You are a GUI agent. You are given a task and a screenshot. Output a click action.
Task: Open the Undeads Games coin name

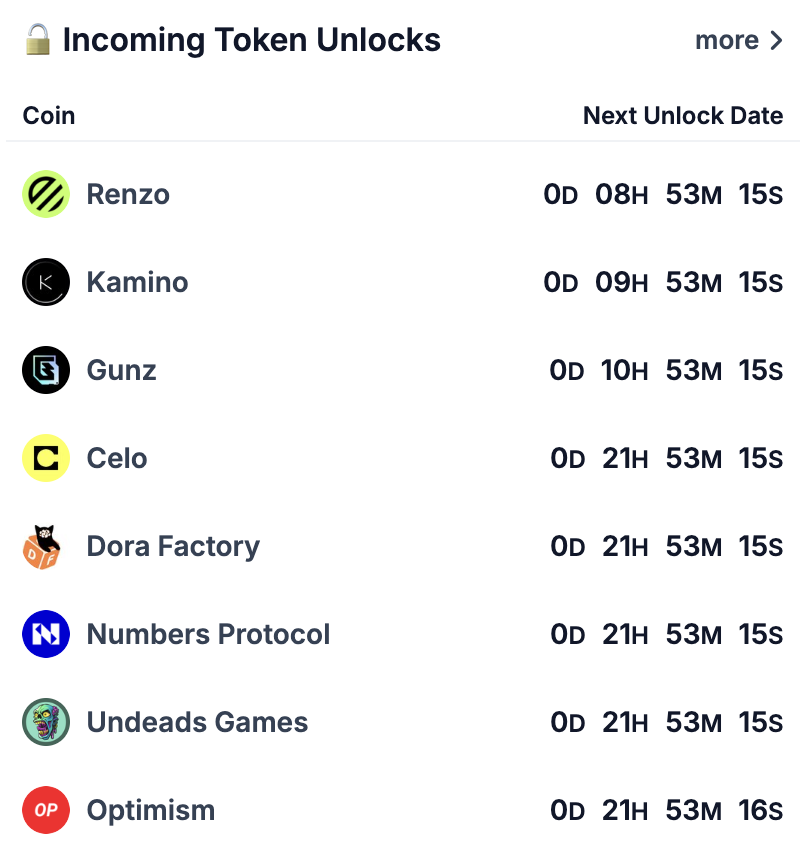[x=197, y=722]
